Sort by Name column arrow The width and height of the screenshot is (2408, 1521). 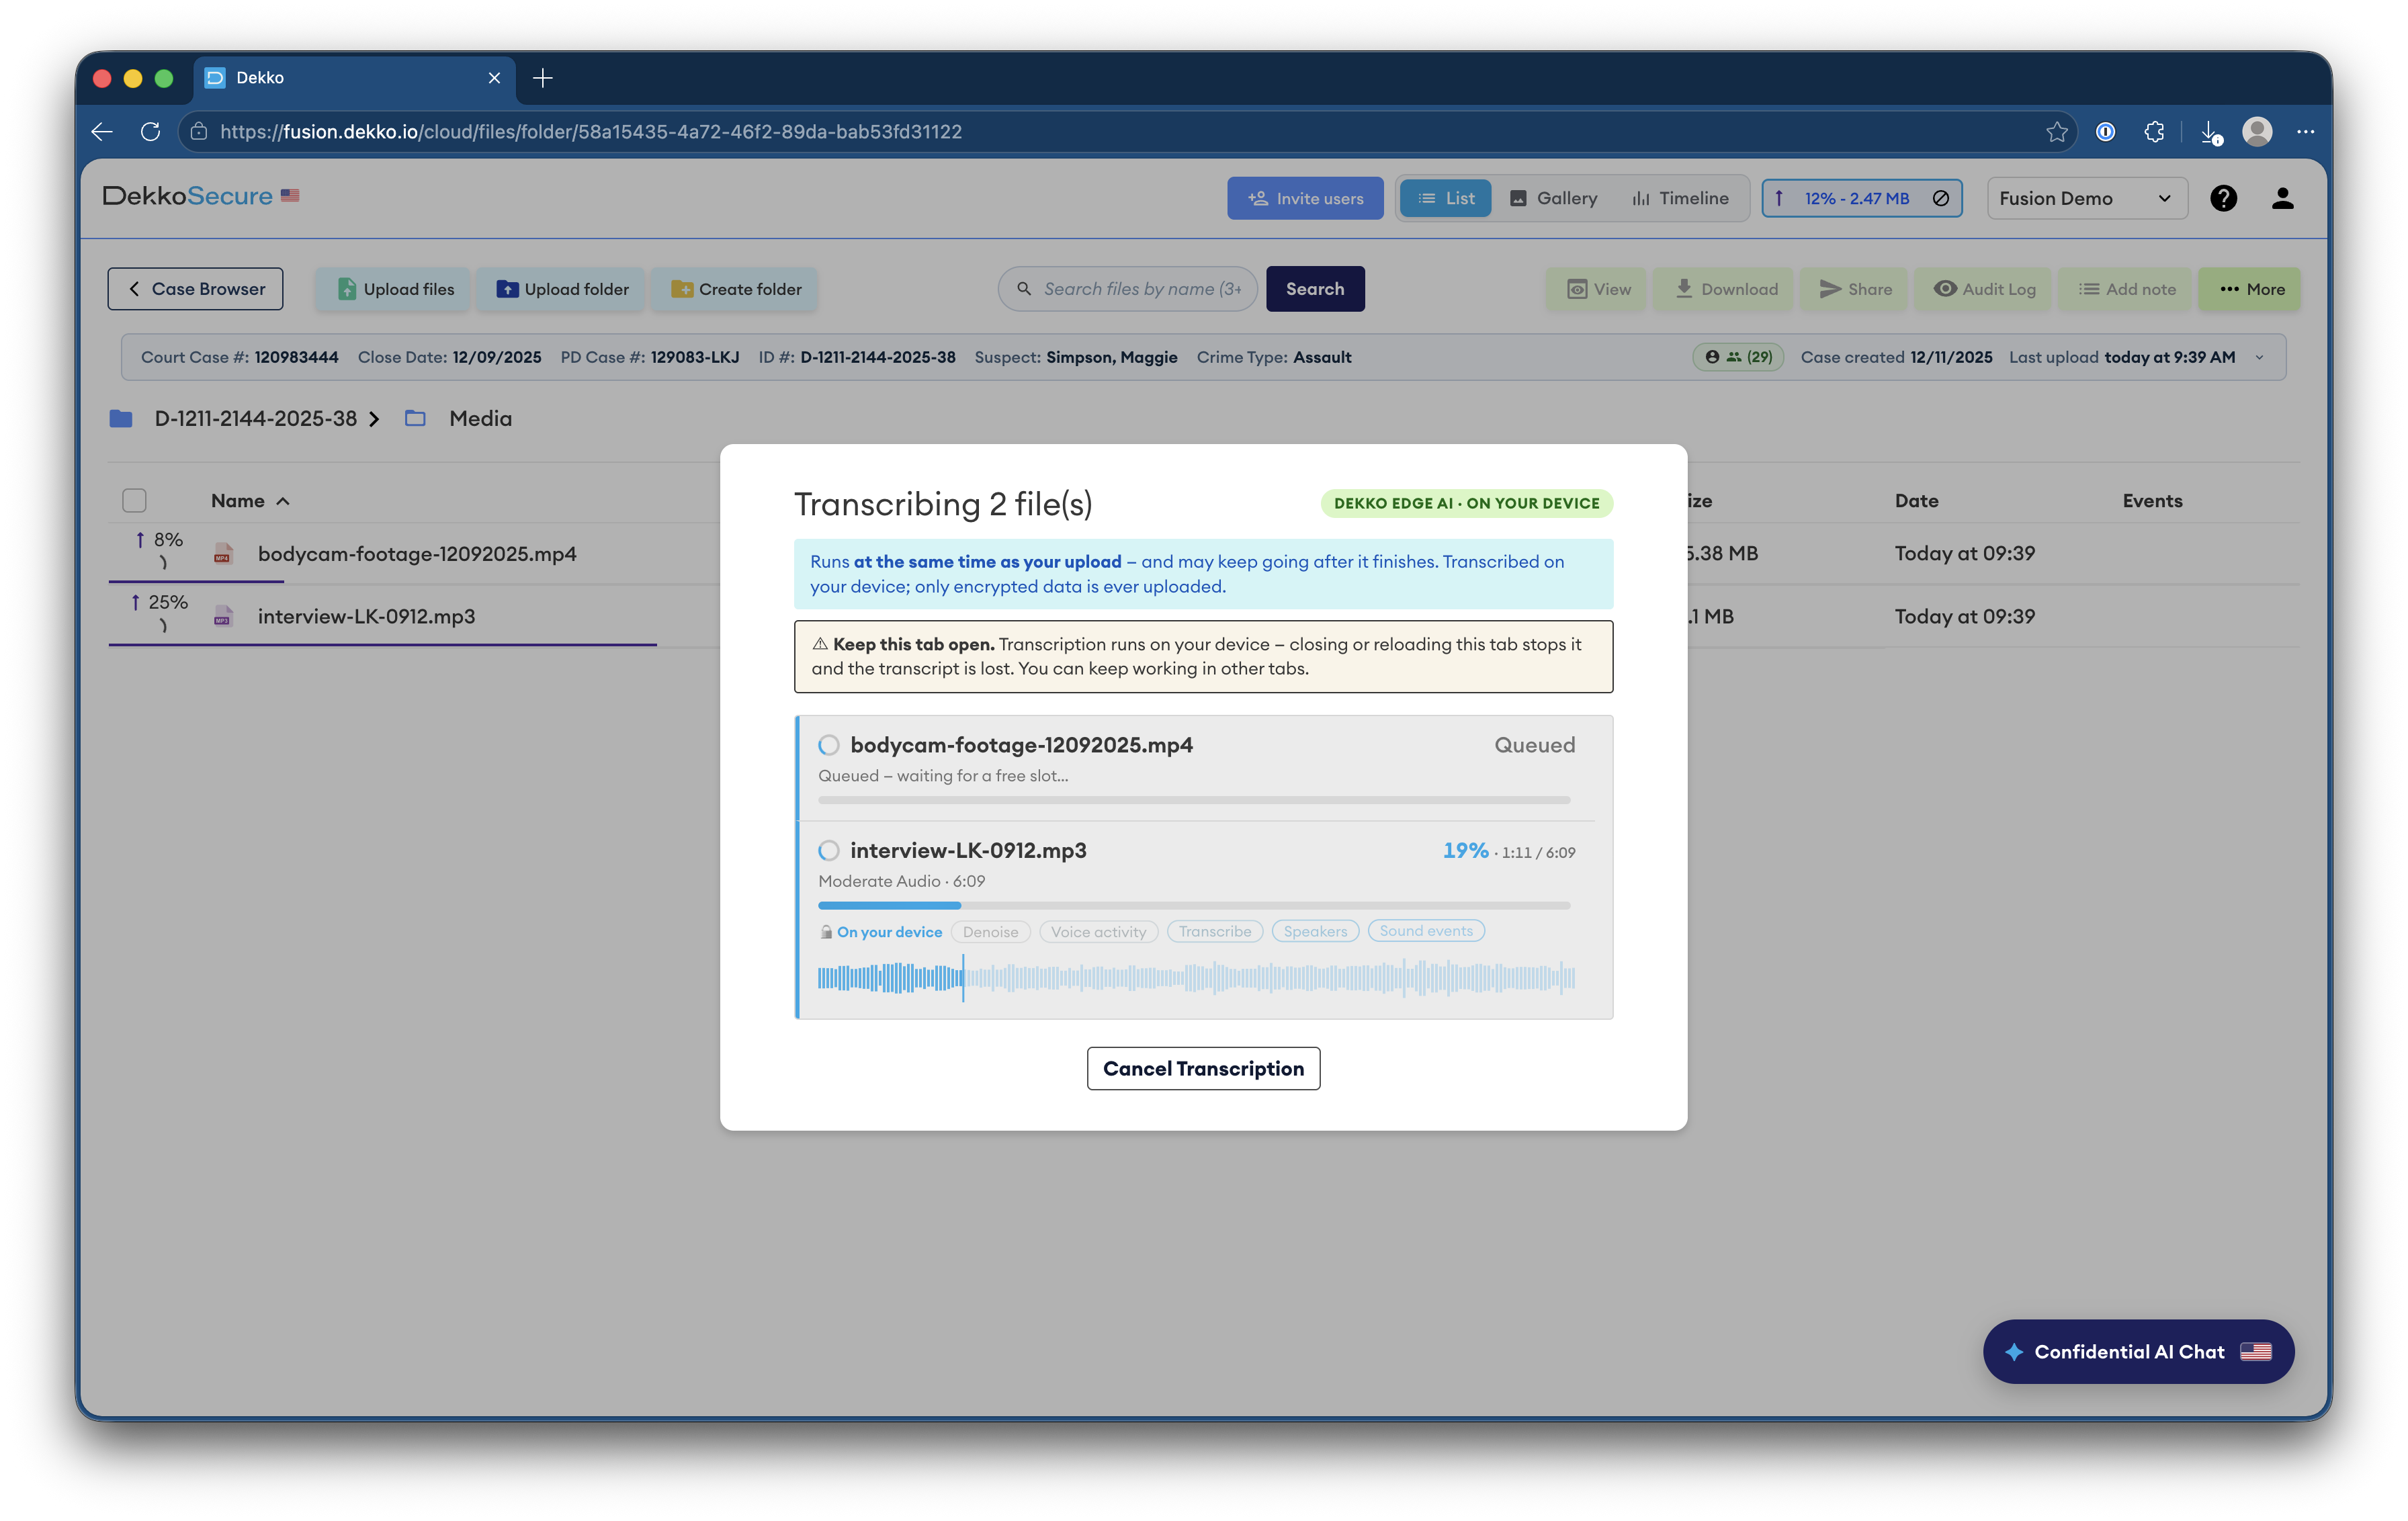(x=283, y=501)
